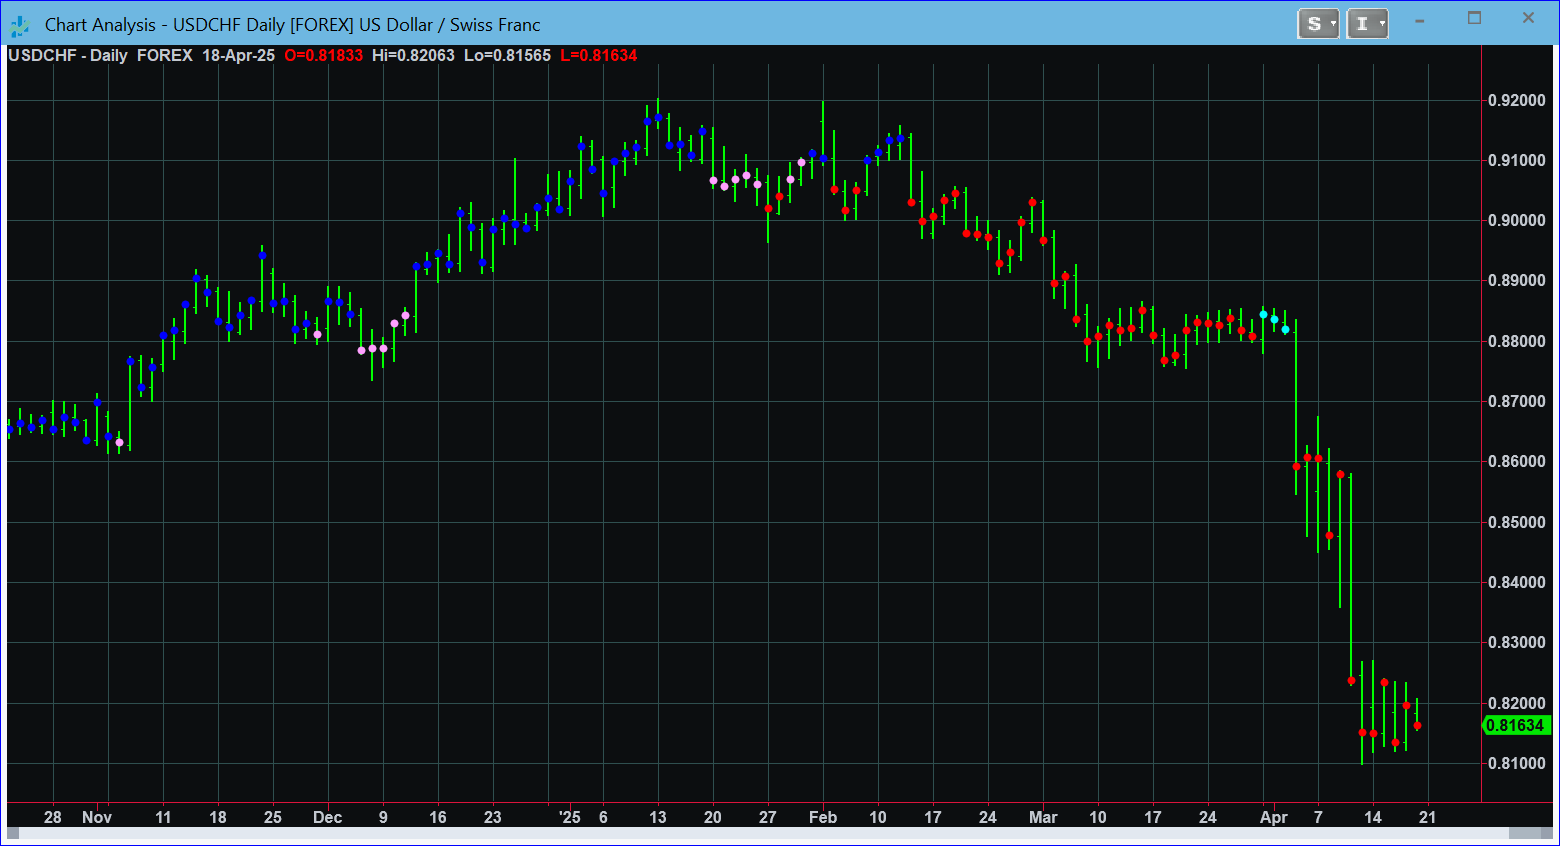The image size is (1560, 846).
Task: Click the 'FOREX' label in status line
Action: (x=165, y=56)
